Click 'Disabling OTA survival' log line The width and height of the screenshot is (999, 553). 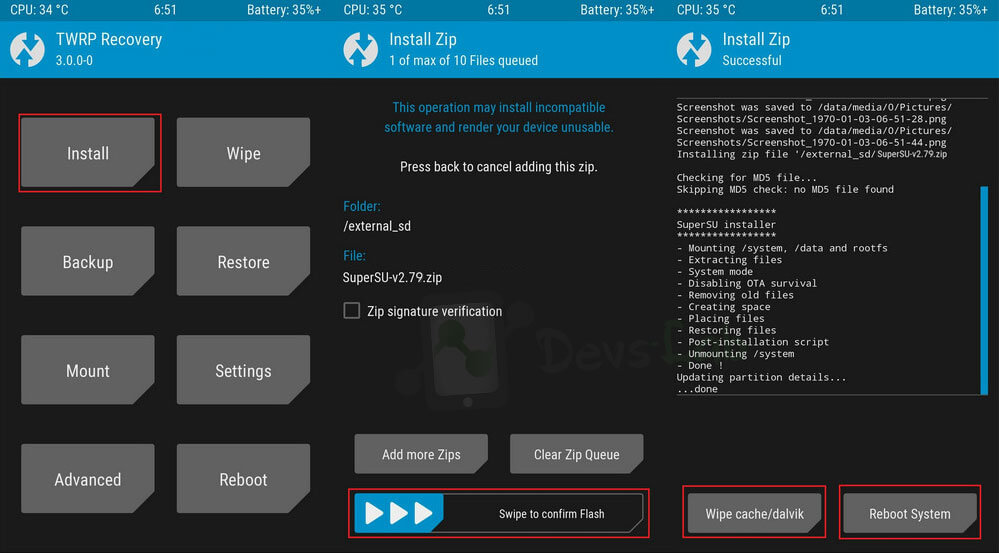tap(747, 283)
